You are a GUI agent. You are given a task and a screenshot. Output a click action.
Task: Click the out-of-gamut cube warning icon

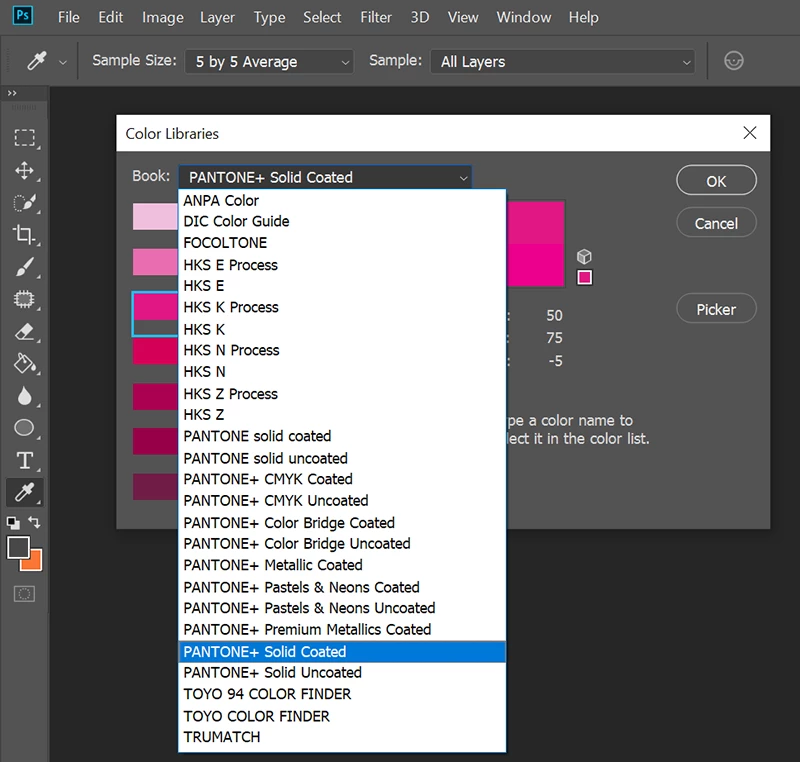584,256
